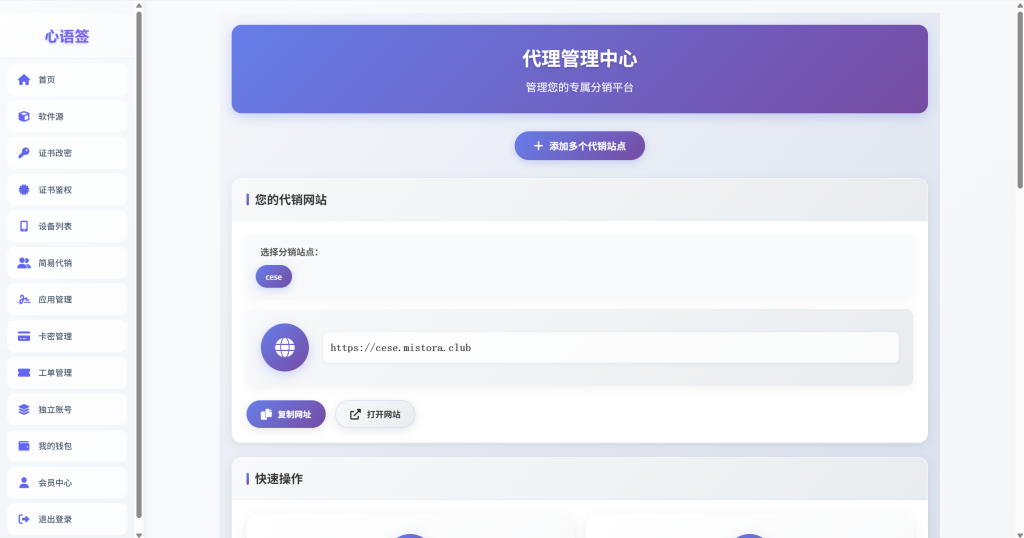This screenshot has width=1024, height=538.
Task: Click the wallet icon beside 我的钱包
Action: point(24,446)
